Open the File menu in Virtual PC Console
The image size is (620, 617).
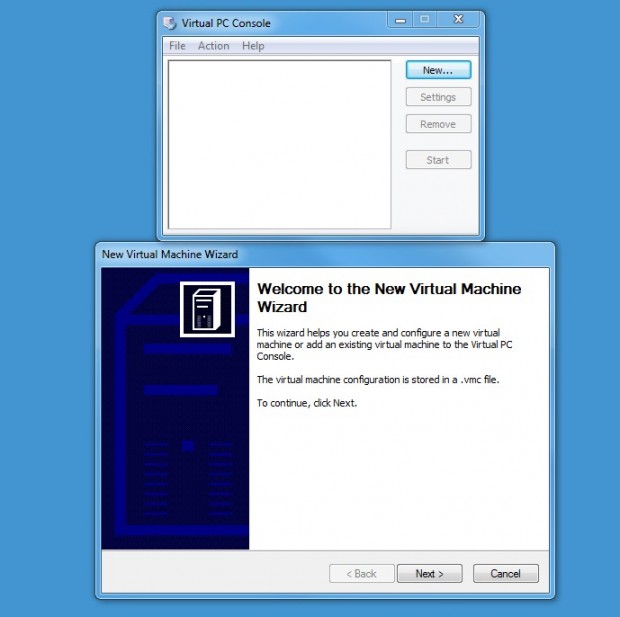177,46
